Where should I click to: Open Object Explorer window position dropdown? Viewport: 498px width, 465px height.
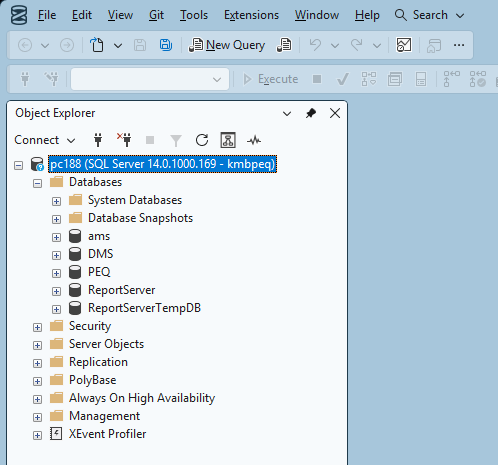pos(287,114)
